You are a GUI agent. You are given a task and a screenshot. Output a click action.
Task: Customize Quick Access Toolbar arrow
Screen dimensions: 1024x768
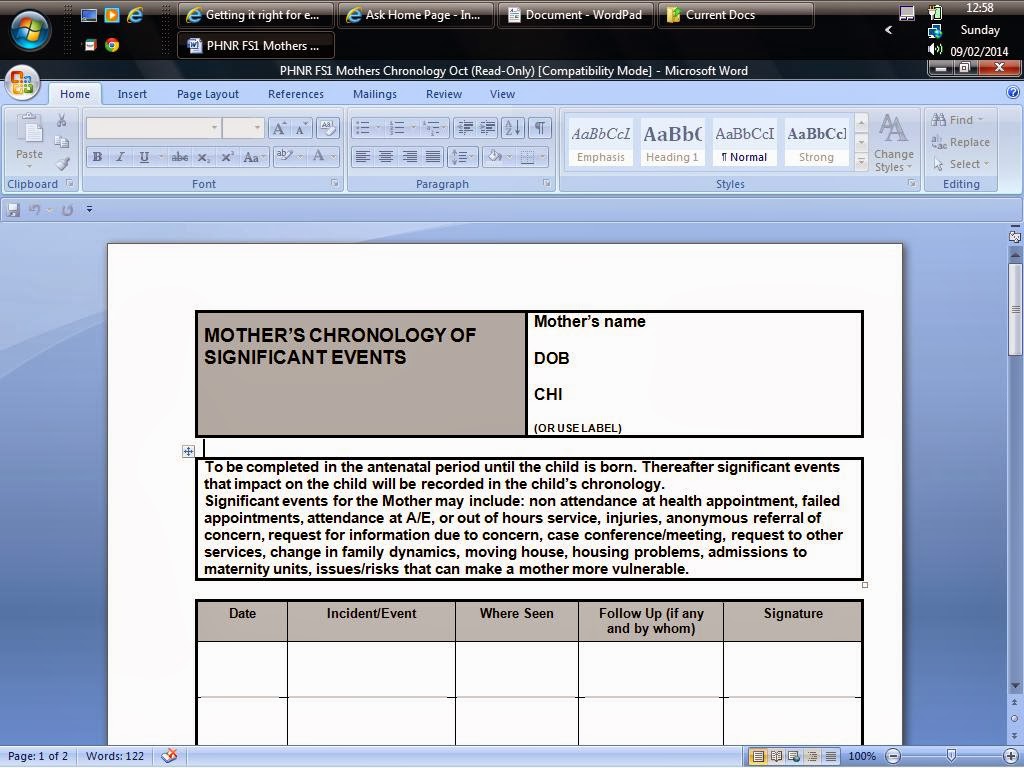click(x=89, y=210)
